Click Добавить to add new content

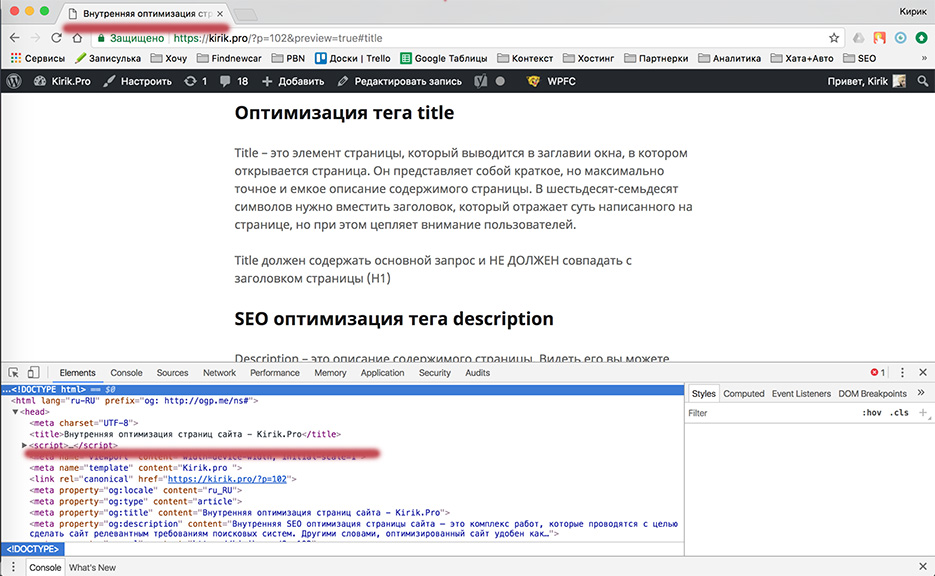point(293,81)
